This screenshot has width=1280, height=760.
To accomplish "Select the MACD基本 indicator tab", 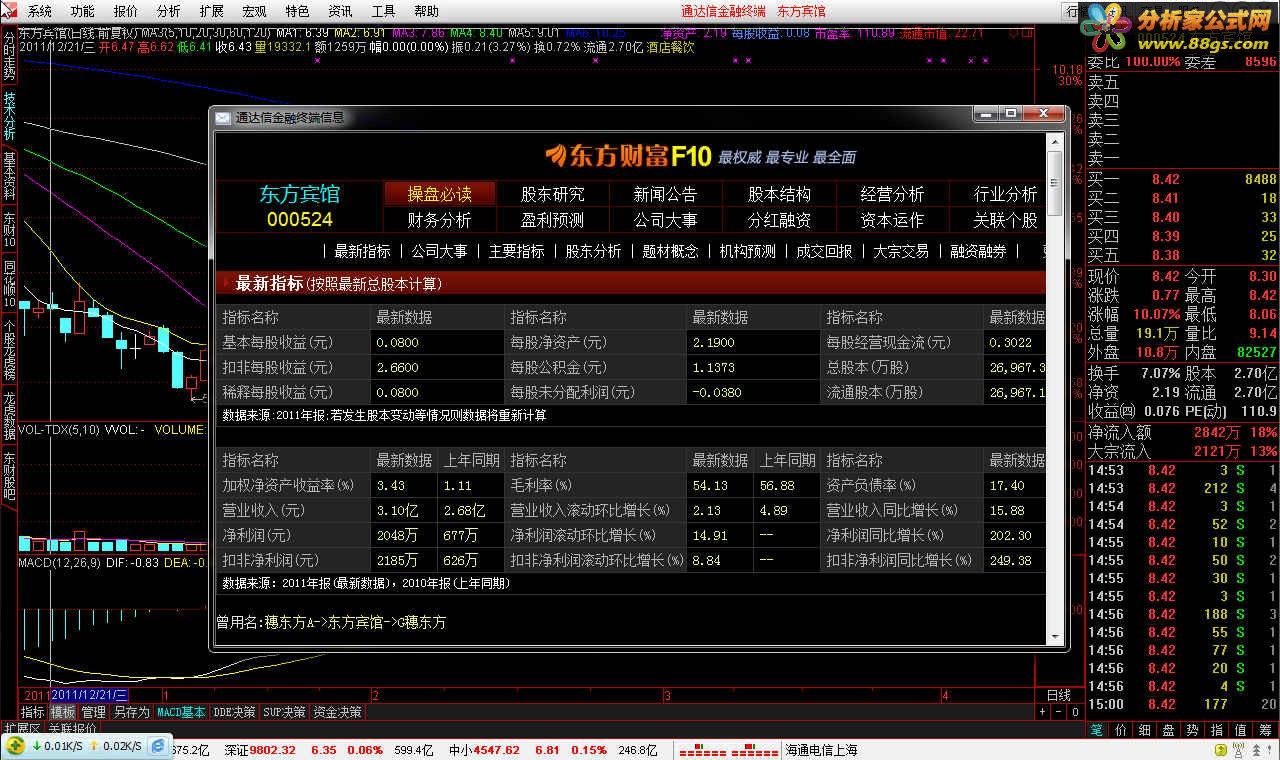I will 181,712.
